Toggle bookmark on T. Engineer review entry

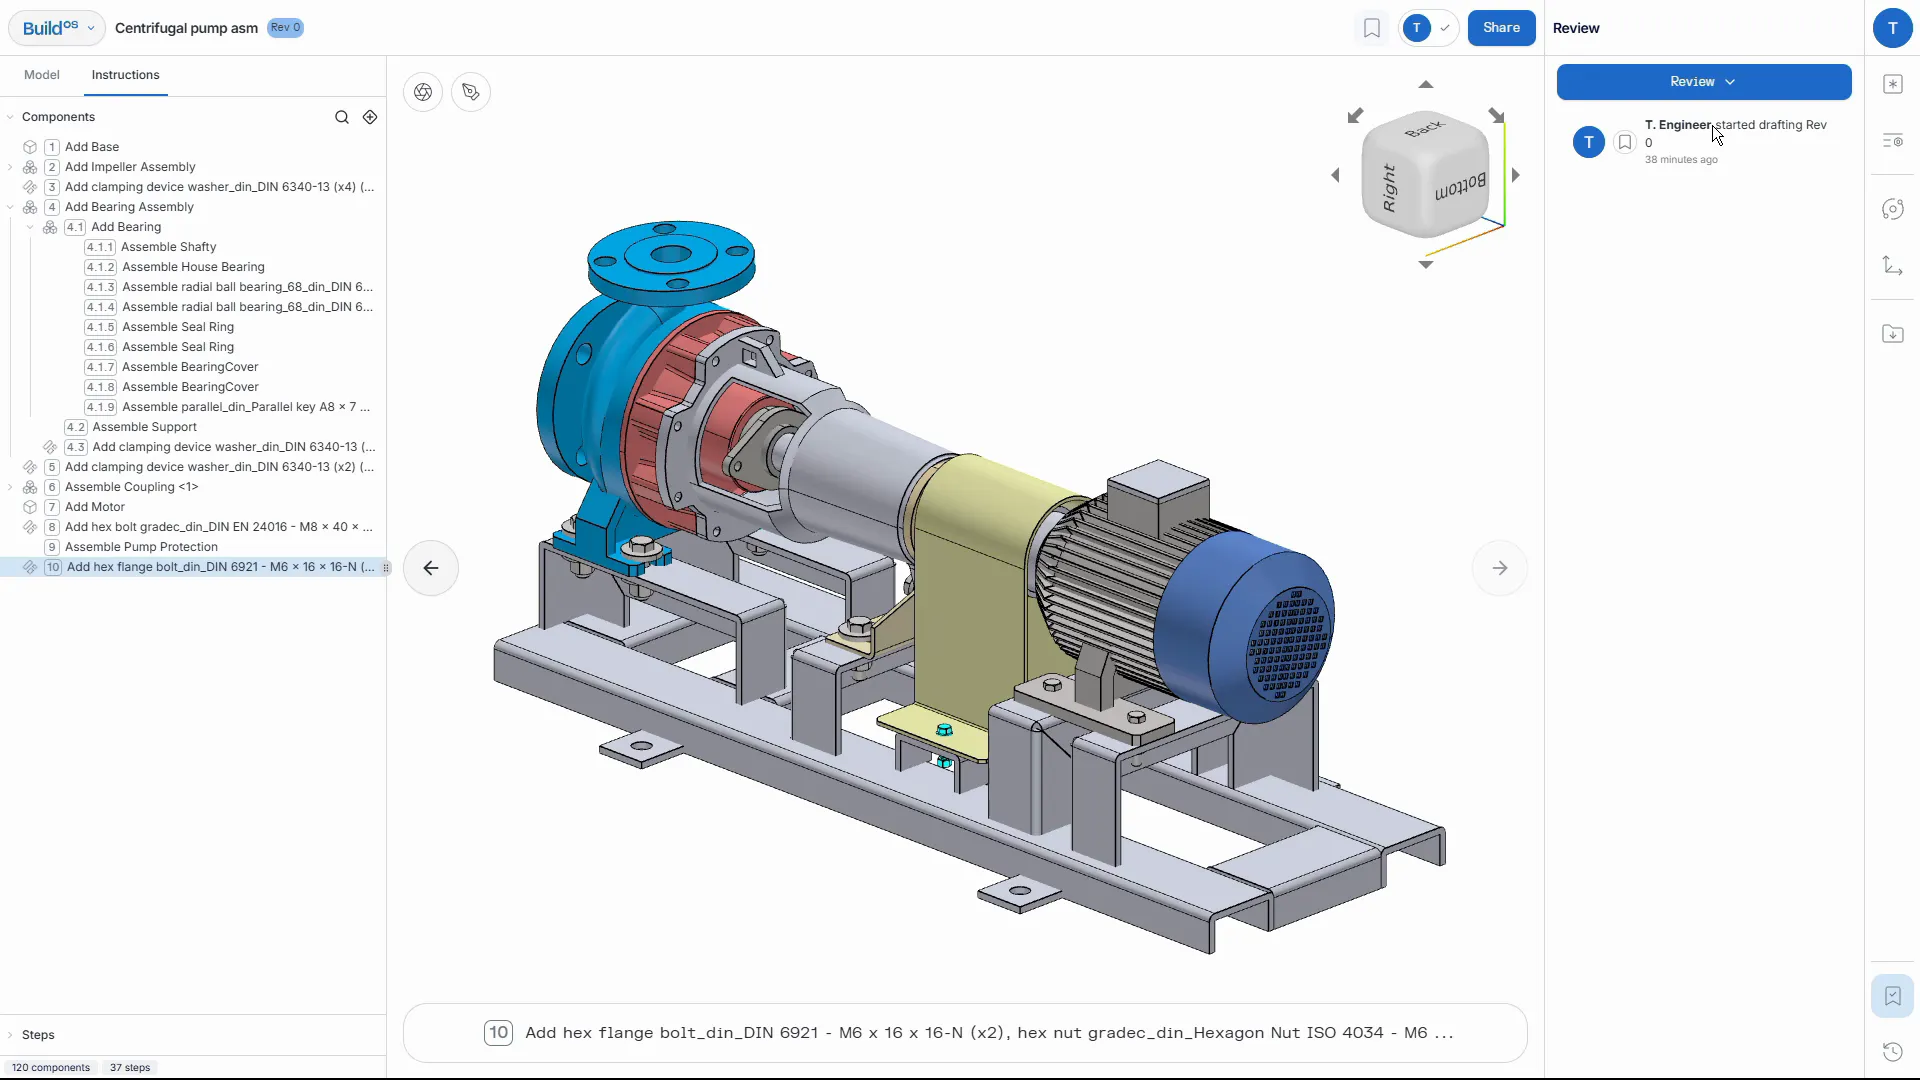point(1625,142)
